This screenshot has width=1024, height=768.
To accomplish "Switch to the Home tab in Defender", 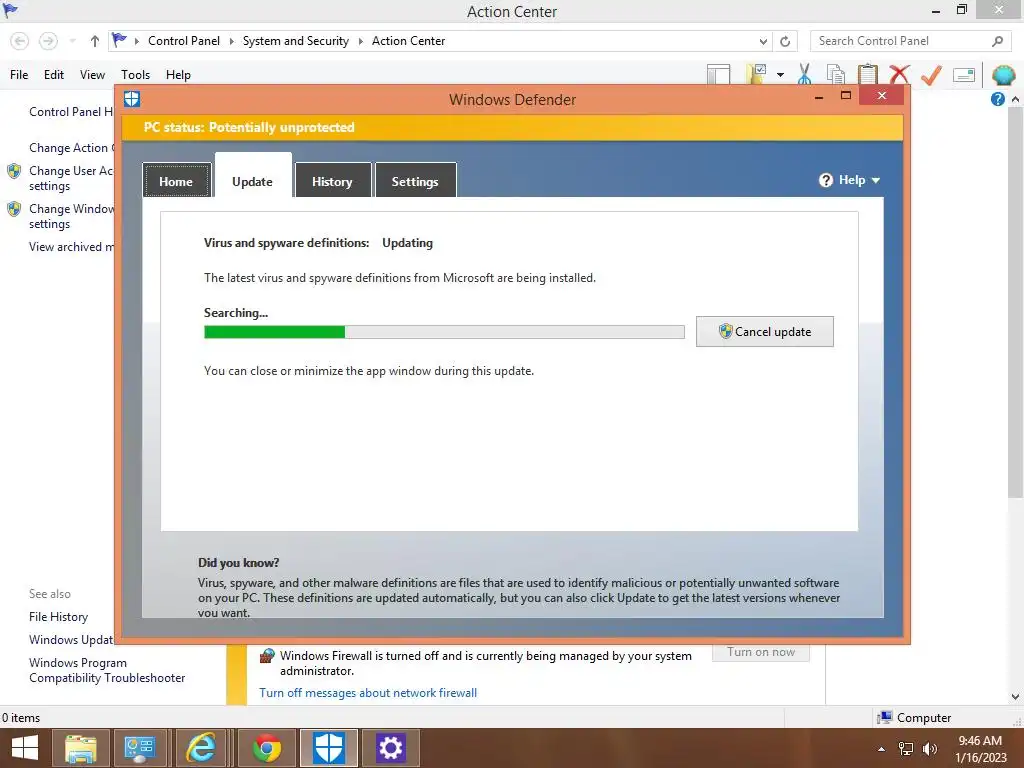I will pyautogui.click(x=176, y=180).
